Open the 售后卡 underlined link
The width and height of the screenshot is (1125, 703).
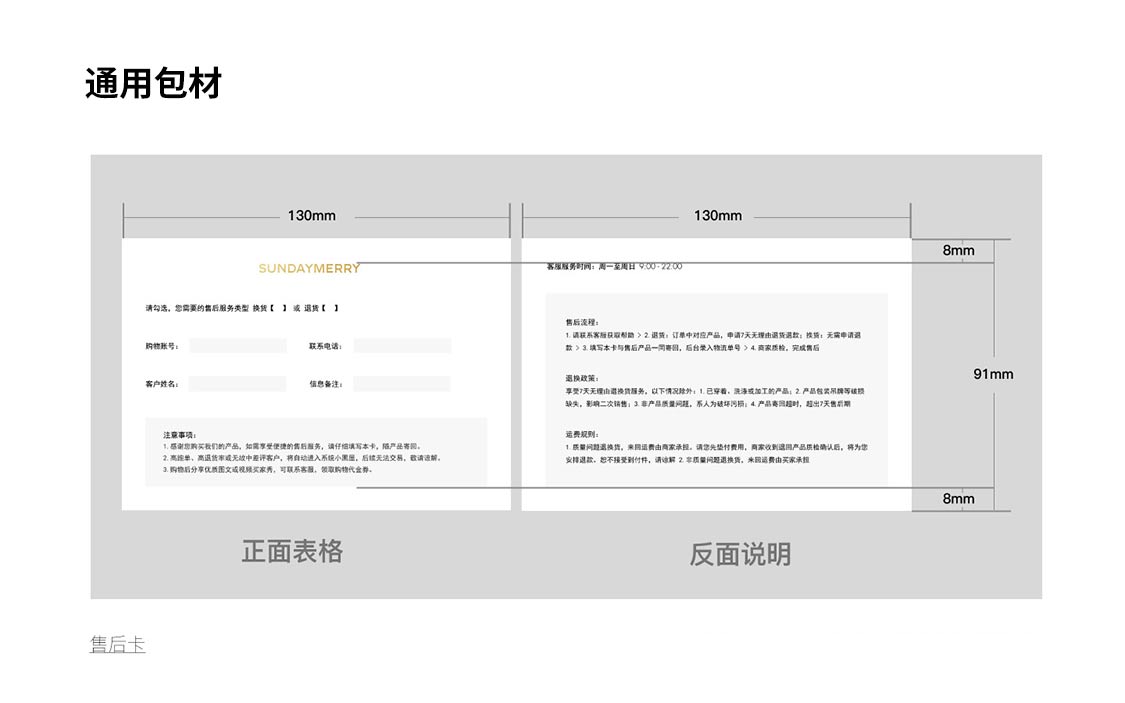[117, 645]
